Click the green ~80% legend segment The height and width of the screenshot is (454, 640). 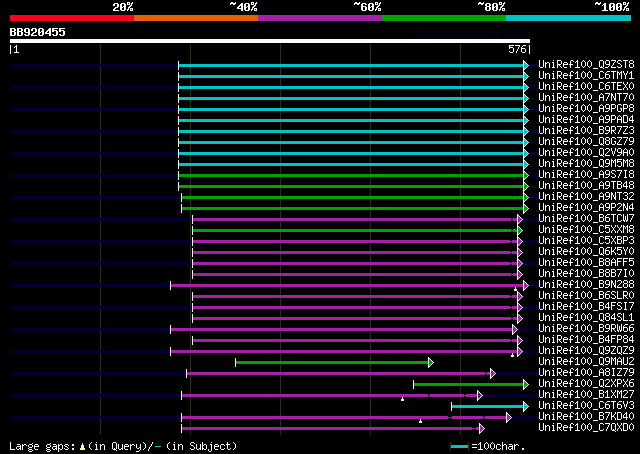click(444, 18)
